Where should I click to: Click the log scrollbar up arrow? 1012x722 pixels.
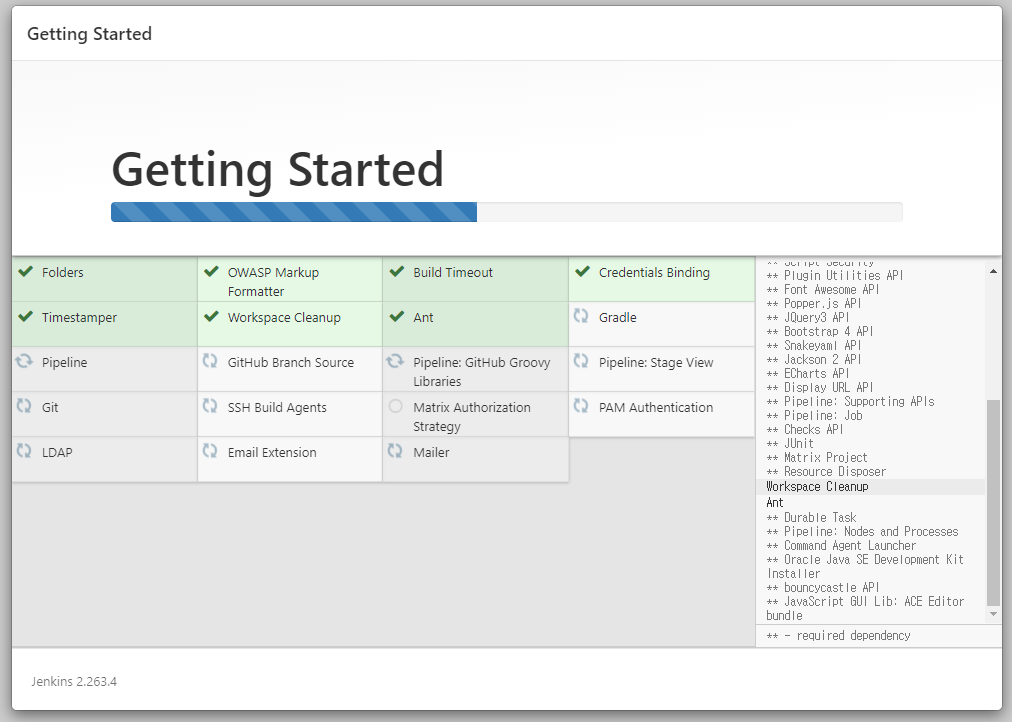pos(993,272)
